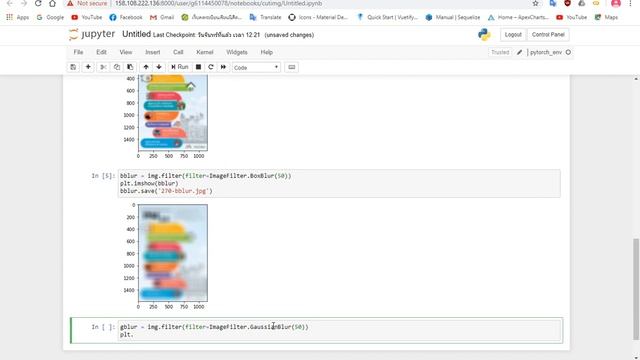Open the Facebook bookmark
Viewport: 640px width, 360px height.
point(126,17)
